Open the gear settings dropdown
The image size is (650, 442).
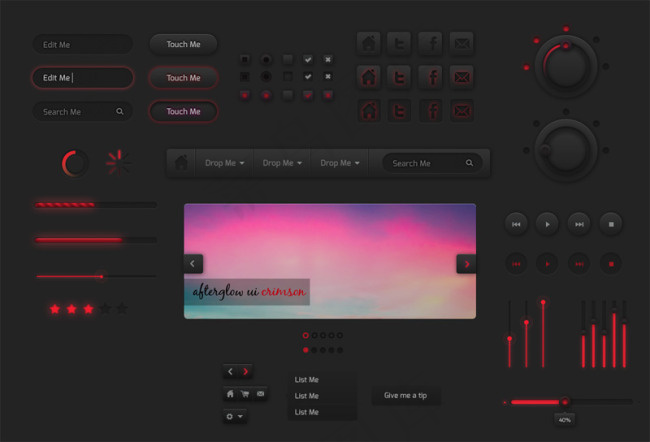pos(235,416)
